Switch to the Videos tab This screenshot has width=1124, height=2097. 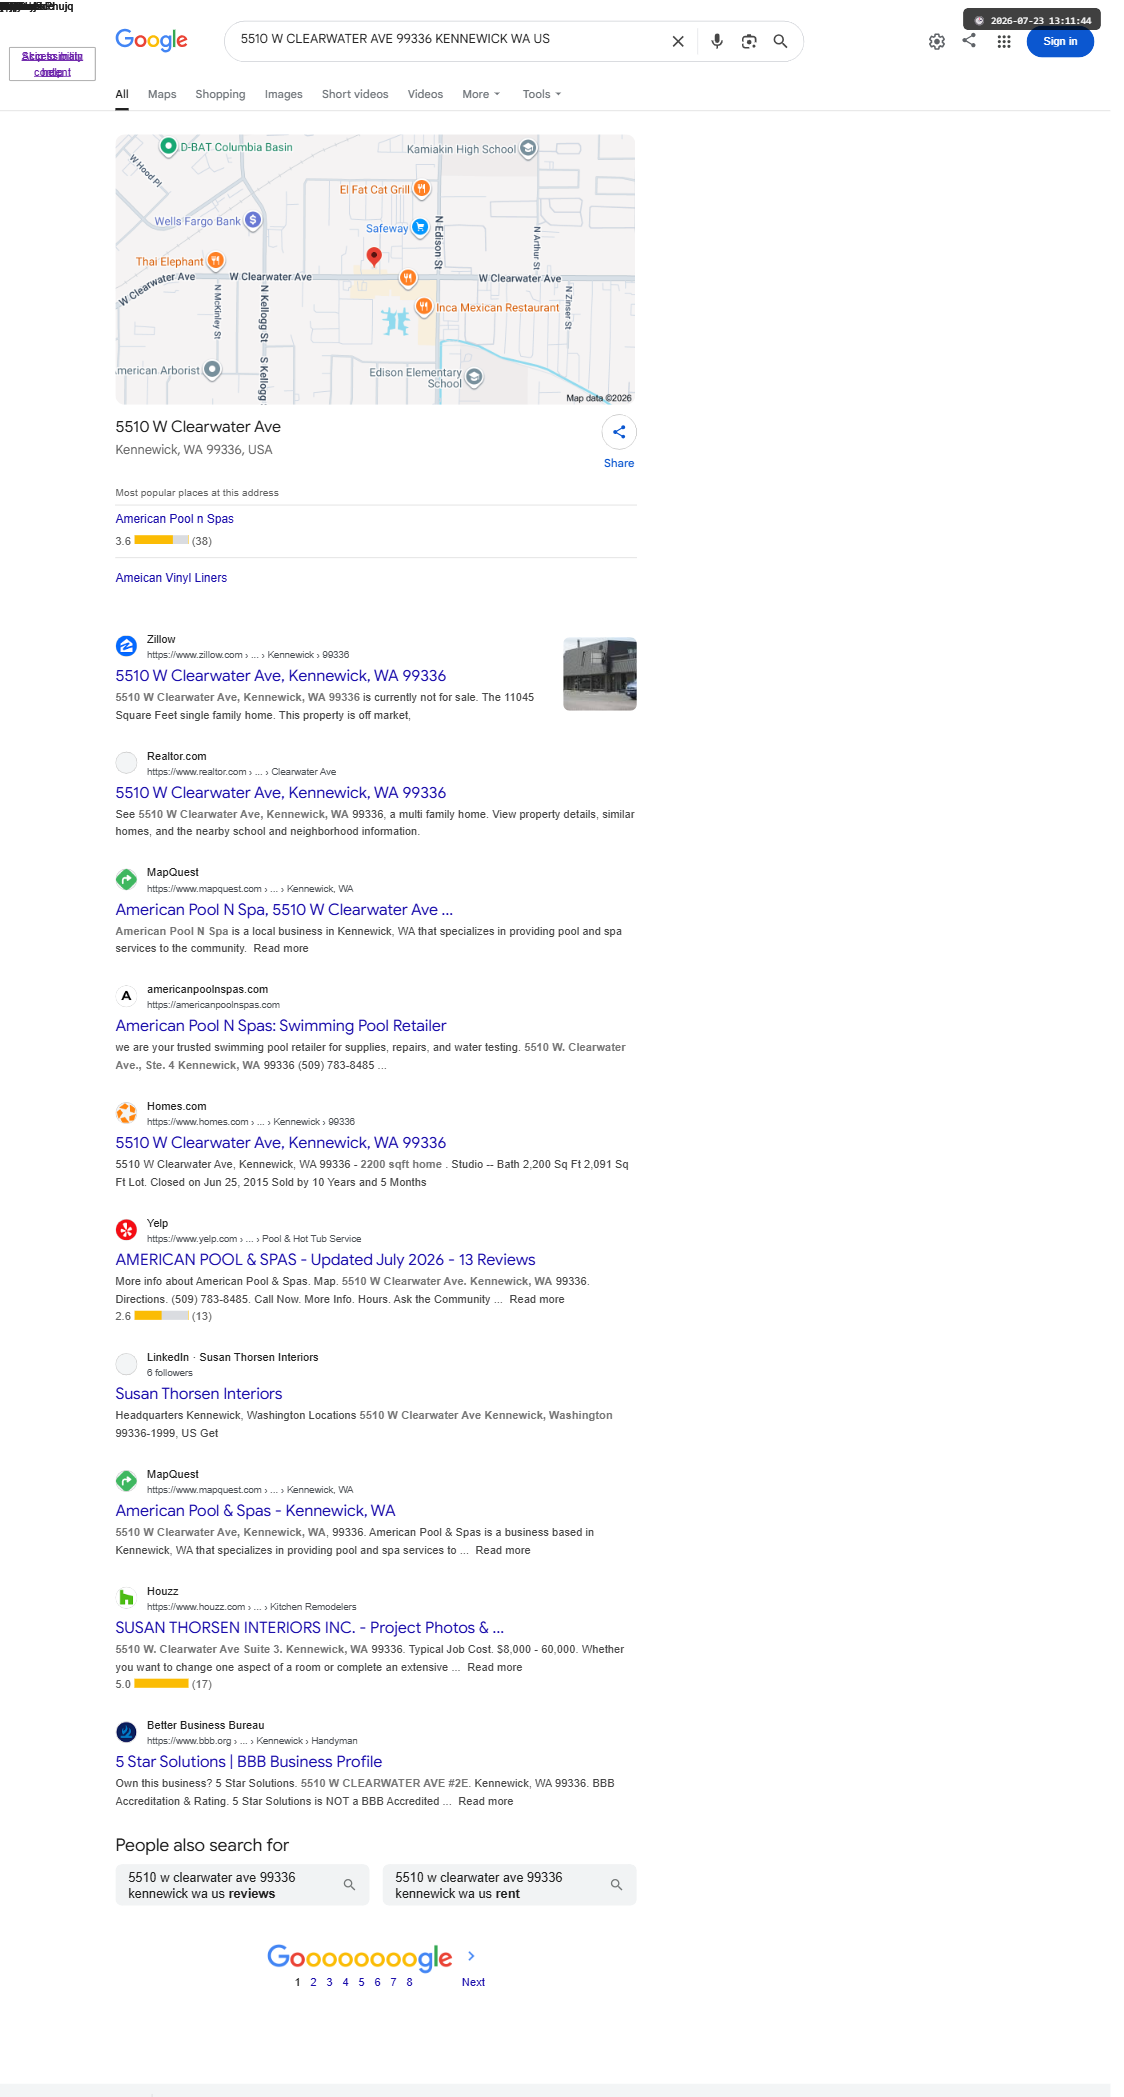pos(425,94)
